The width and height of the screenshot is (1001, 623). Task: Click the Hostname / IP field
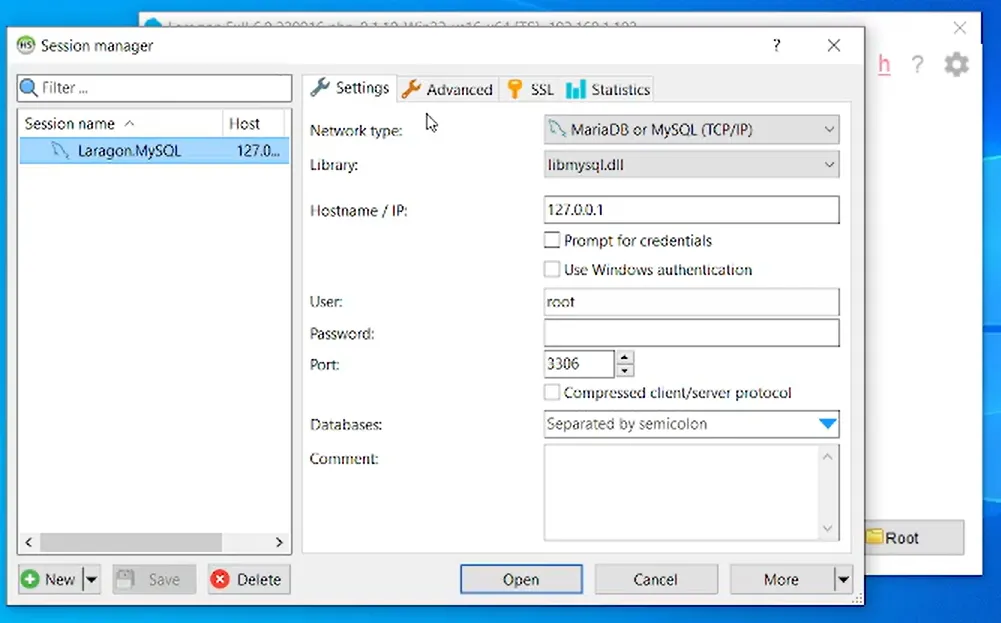point(691,210)
